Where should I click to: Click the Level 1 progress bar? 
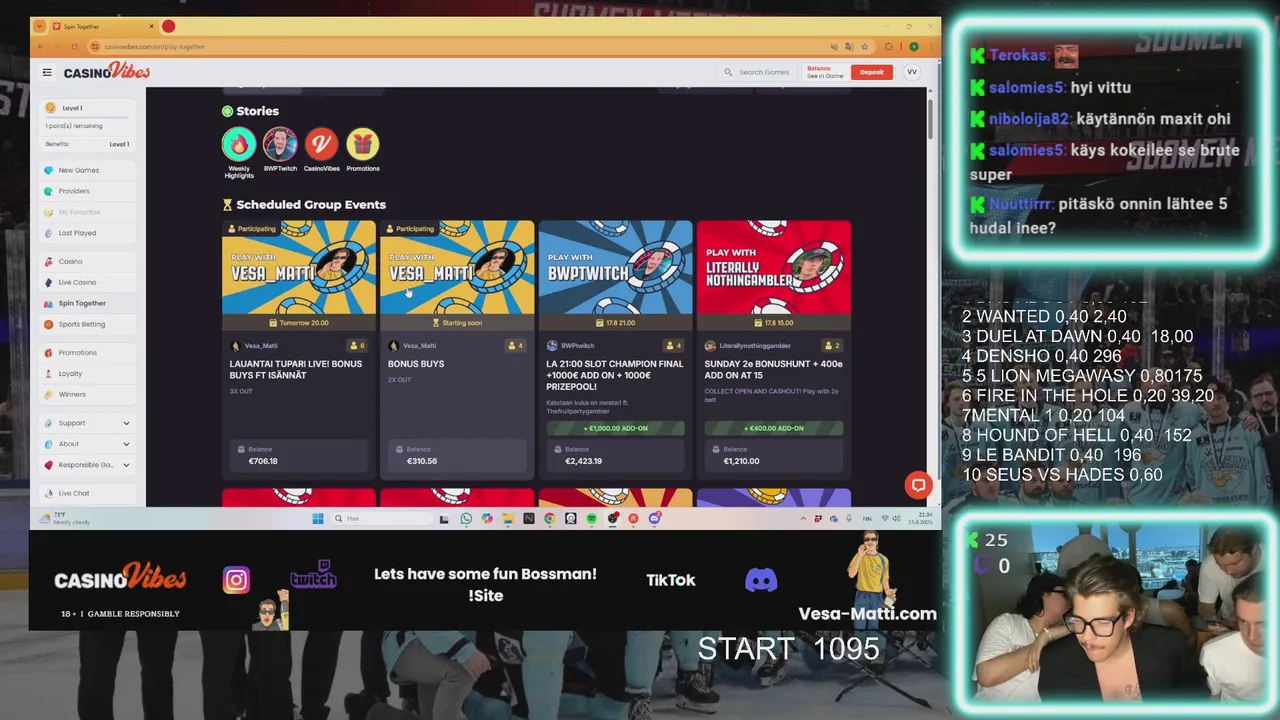[87, 118]
